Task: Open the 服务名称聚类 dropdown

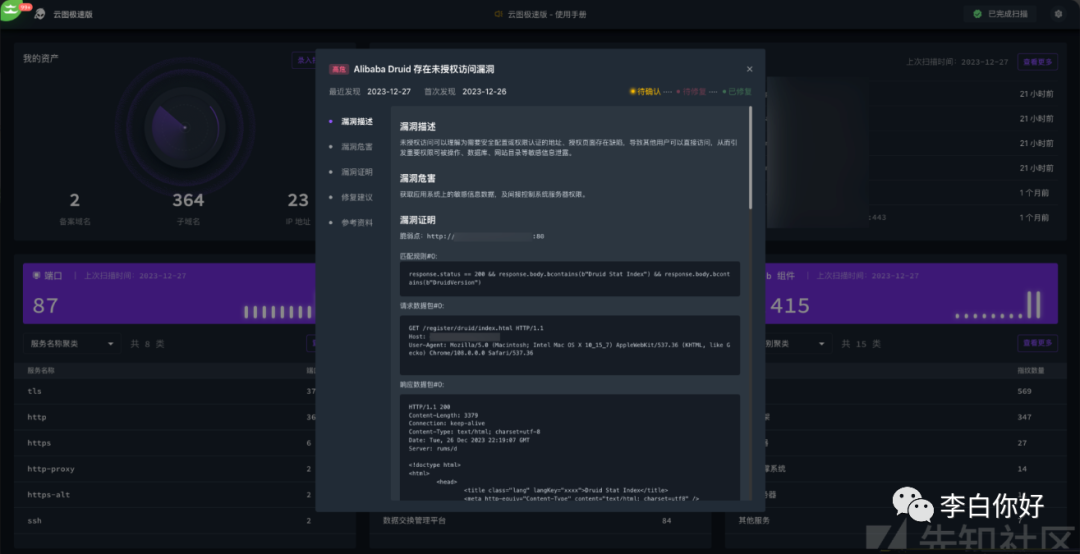Action: point(72,343)
